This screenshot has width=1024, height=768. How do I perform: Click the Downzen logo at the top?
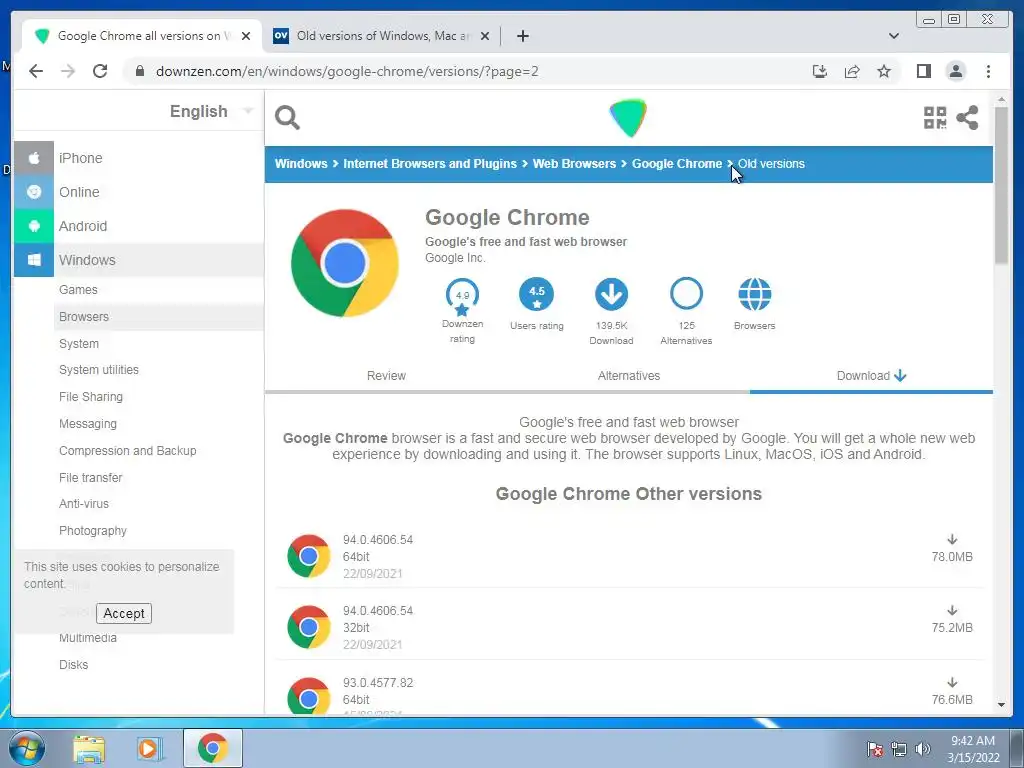628,118
